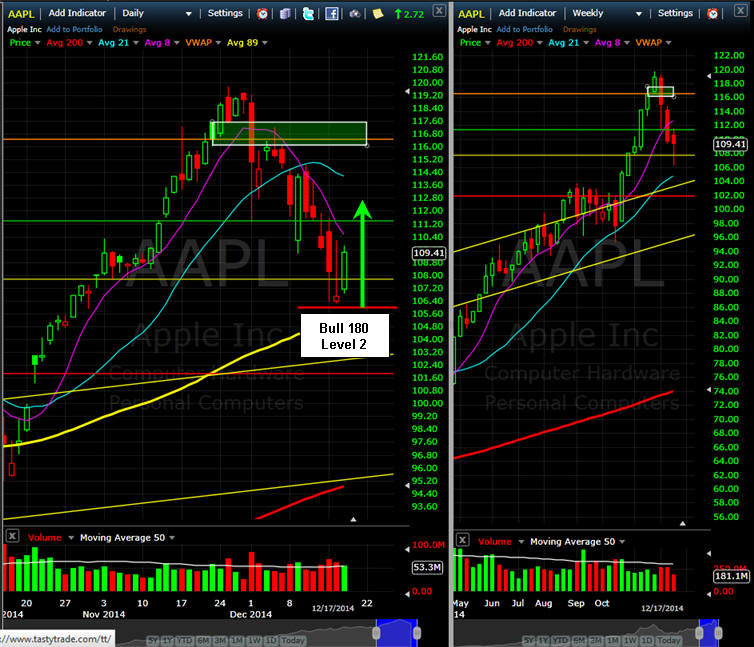754x647 pixels.
Task: Click the 109.41 price label on Daily chart
Action: [429, 253]
